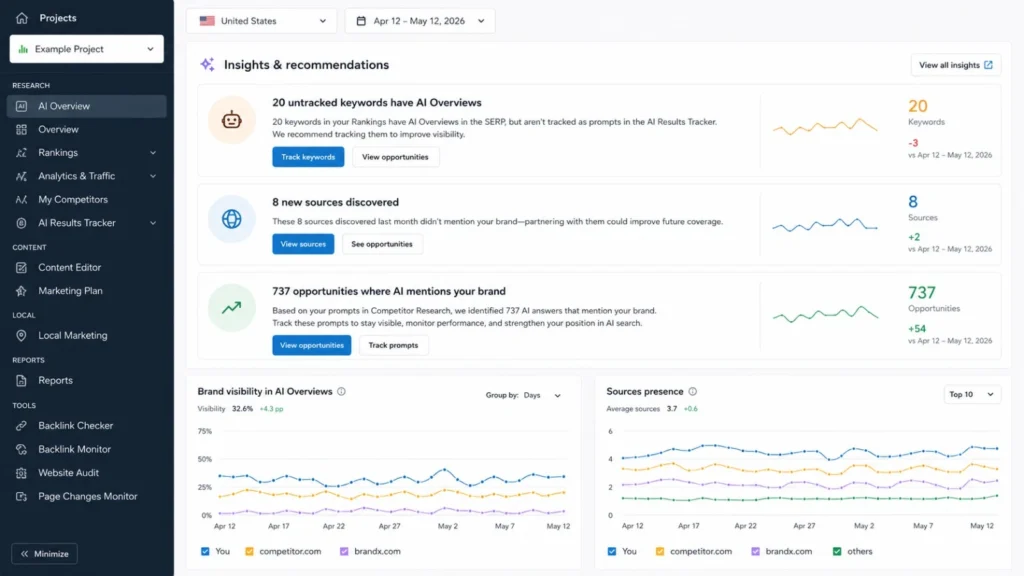Click the Projects label in sidebar
This screenshot has width=1024, height=576.
[x=57, y=18]
